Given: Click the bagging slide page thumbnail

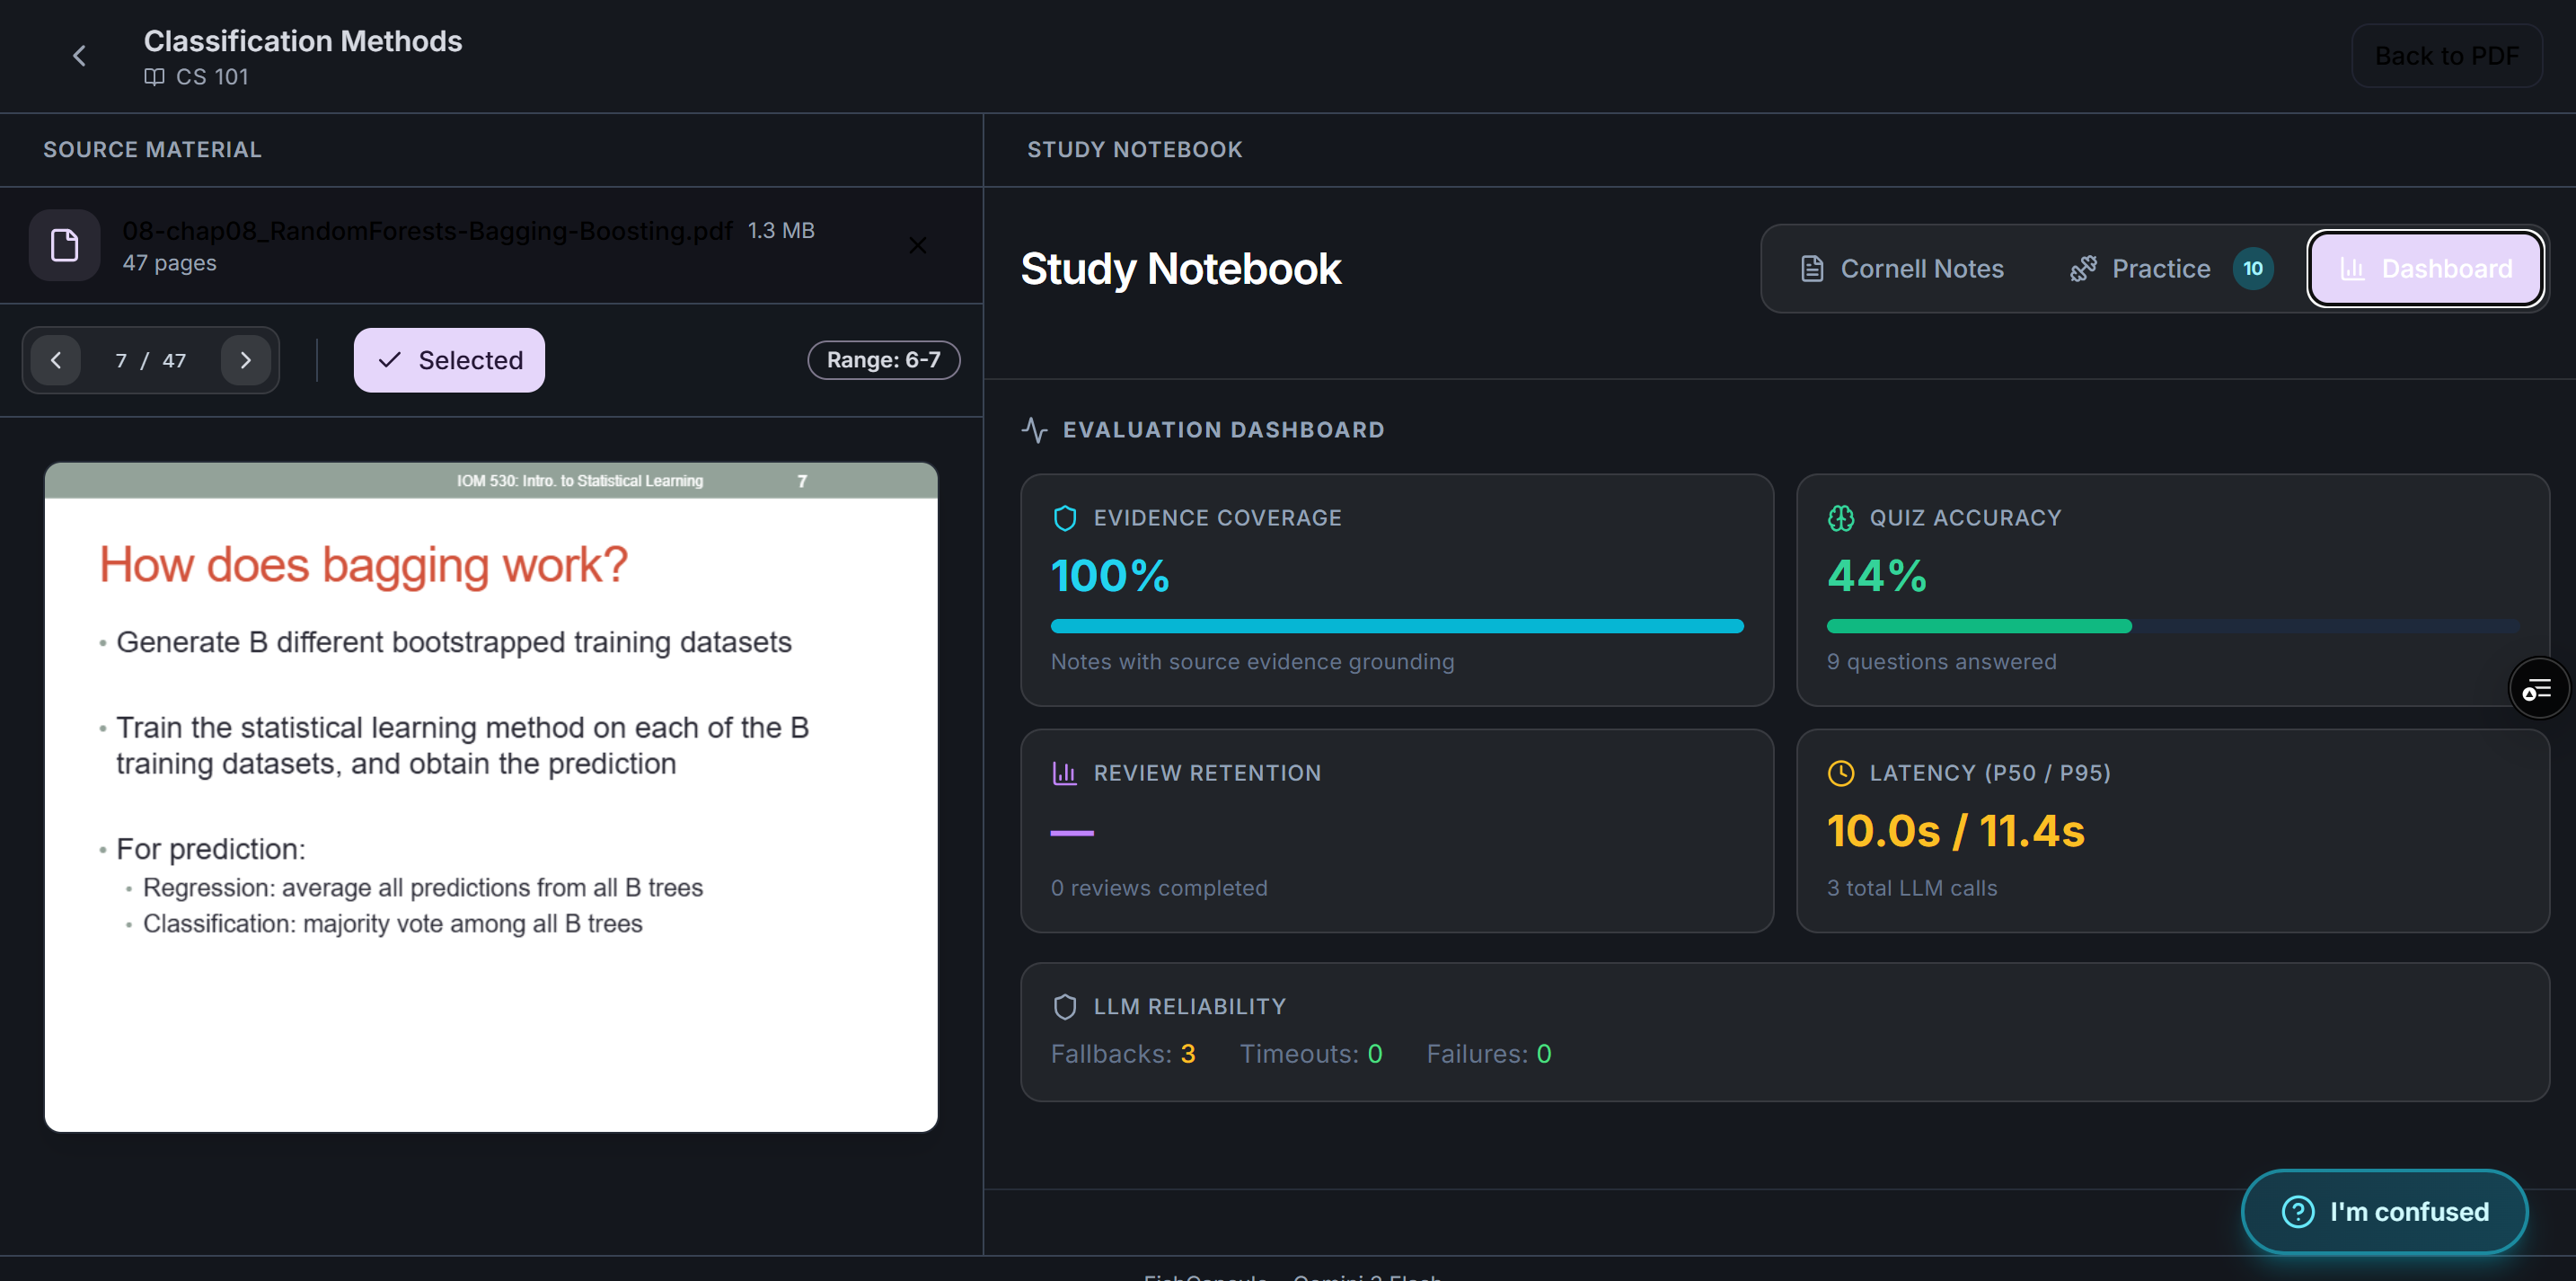Looking at the screenshot, I should 491,797.
